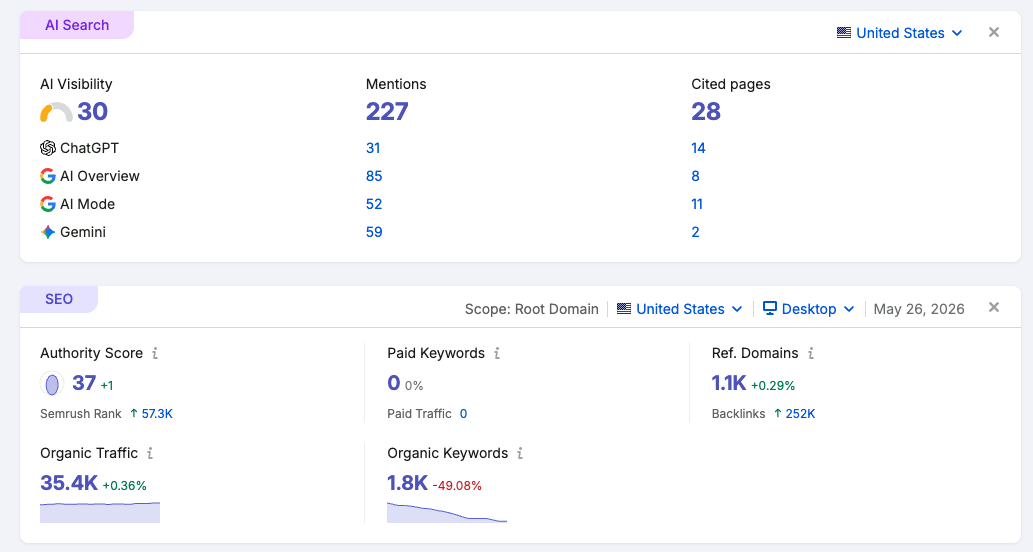Image resolution: width=1033 pixels, height=552 pixels.
Task: Click total Cited pages value 28
Action: pos(706,111)
